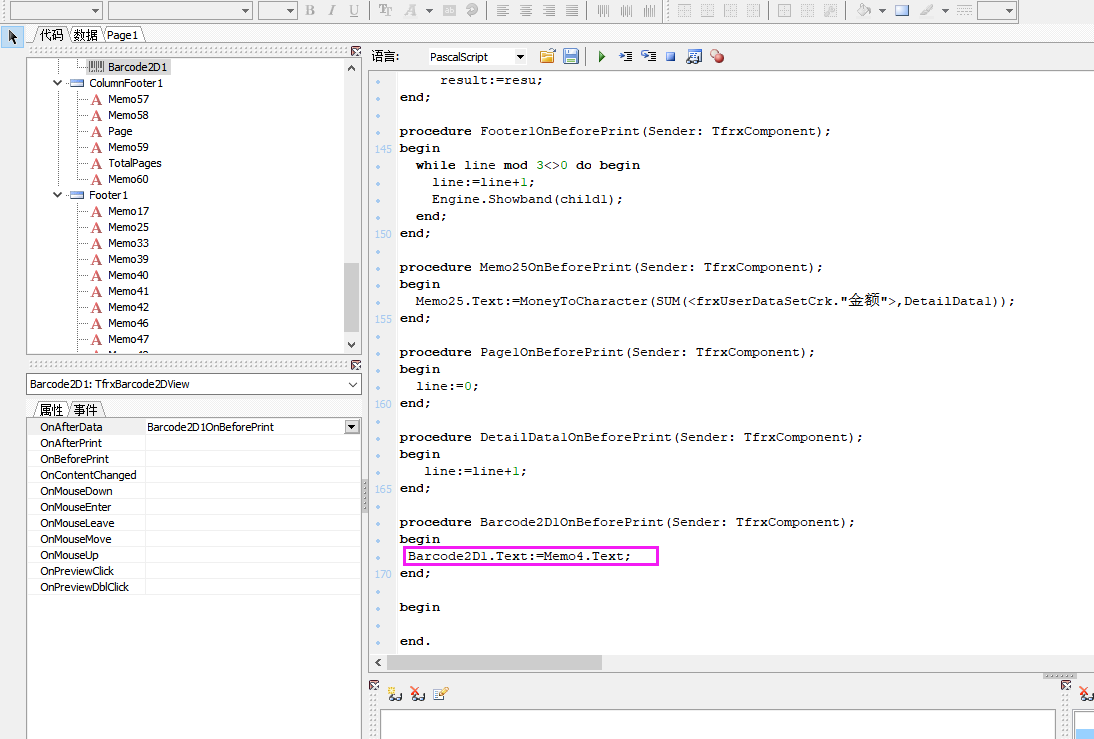Switch to the 属性 properties tab
Image resolution: width=1094 pixels, height=739 pixels.
click(51, 410)
